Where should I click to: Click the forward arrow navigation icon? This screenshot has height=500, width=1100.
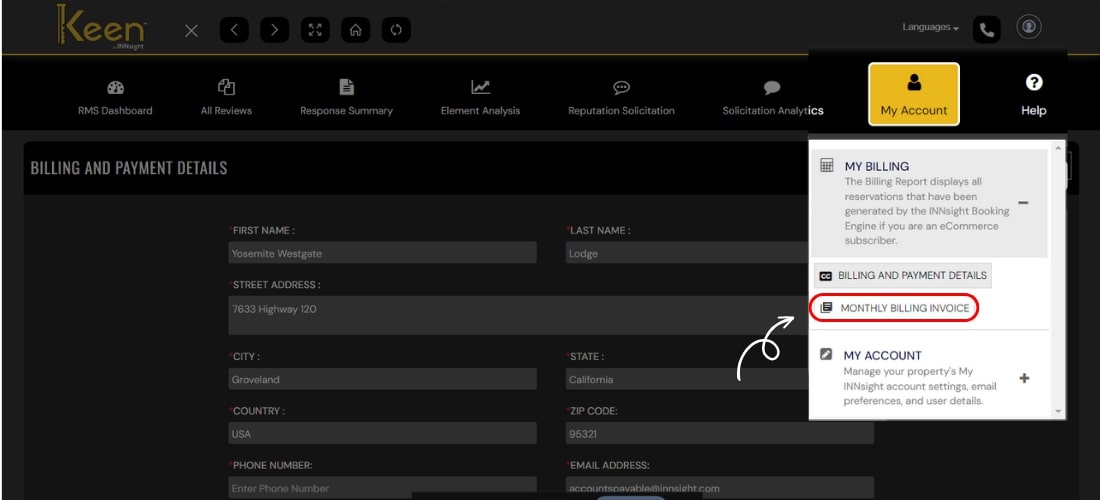click(x=274, y=30)
